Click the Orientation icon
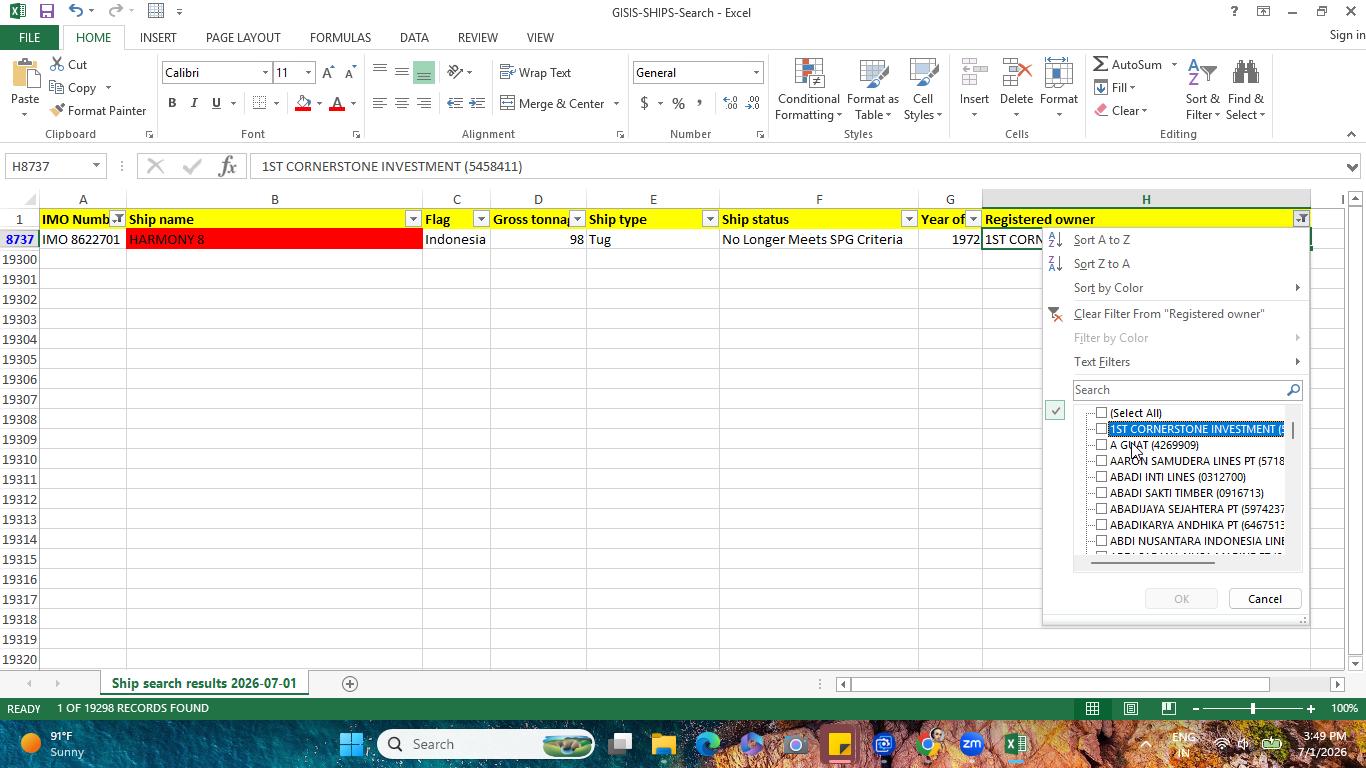1366x768 pixels. (455, 72)
